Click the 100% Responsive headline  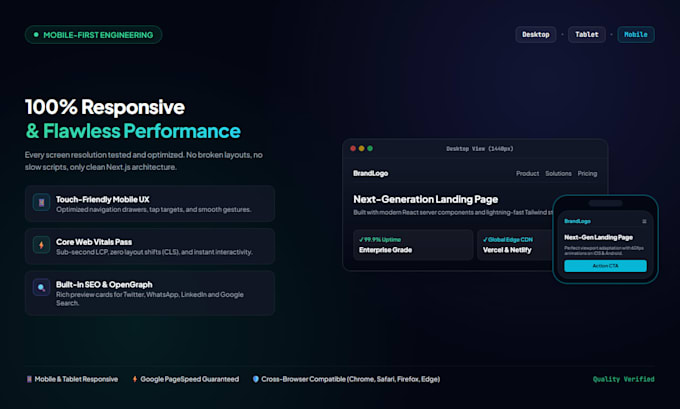pos(105,107)
